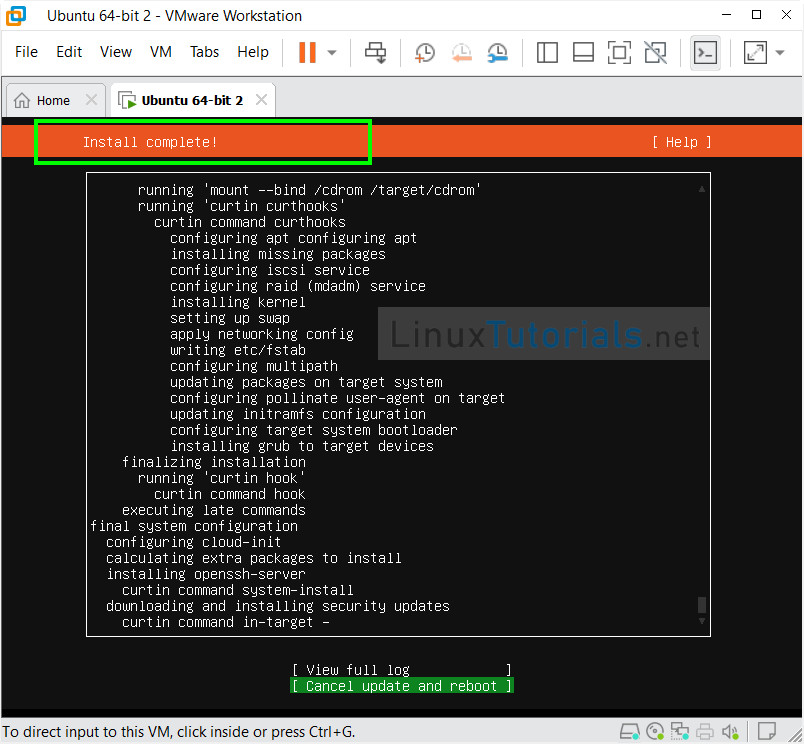Click 'installing grub to target devices' line
Screen dimensions: 804x744
tap(302, 446)
